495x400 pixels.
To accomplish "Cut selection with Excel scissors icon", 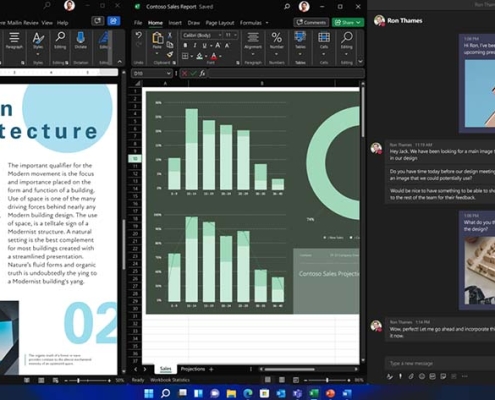I will tap(170, 35).
